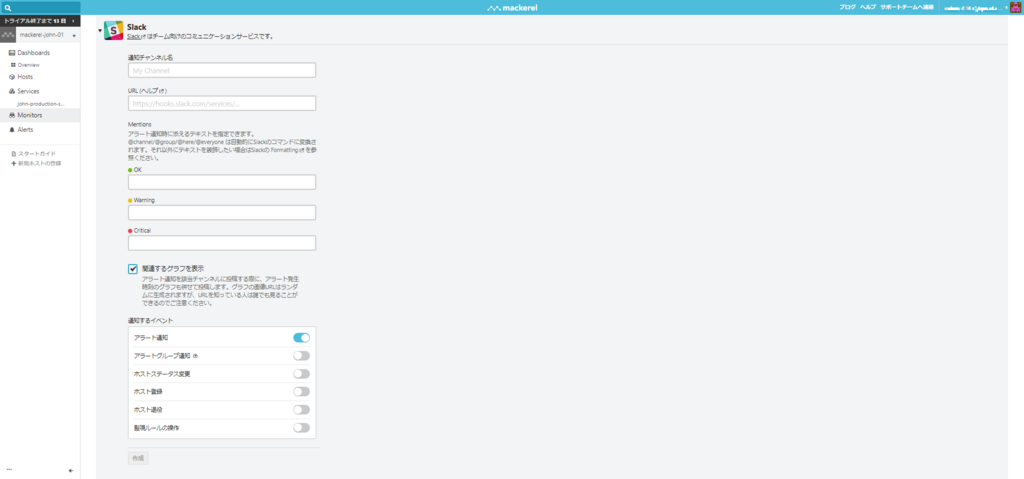Viewport: 1024px width, 479px height.
Task: Focus the OK mention text field
Action: click(222, 182)
